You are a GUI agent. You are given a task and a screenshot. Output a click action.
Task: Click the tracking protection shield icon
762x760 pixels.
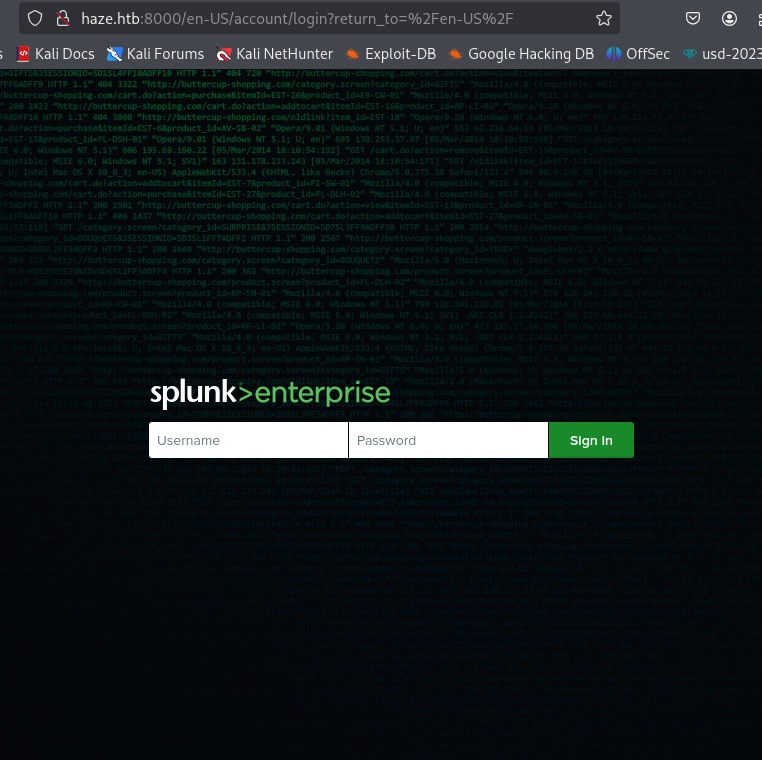point(35,18)
